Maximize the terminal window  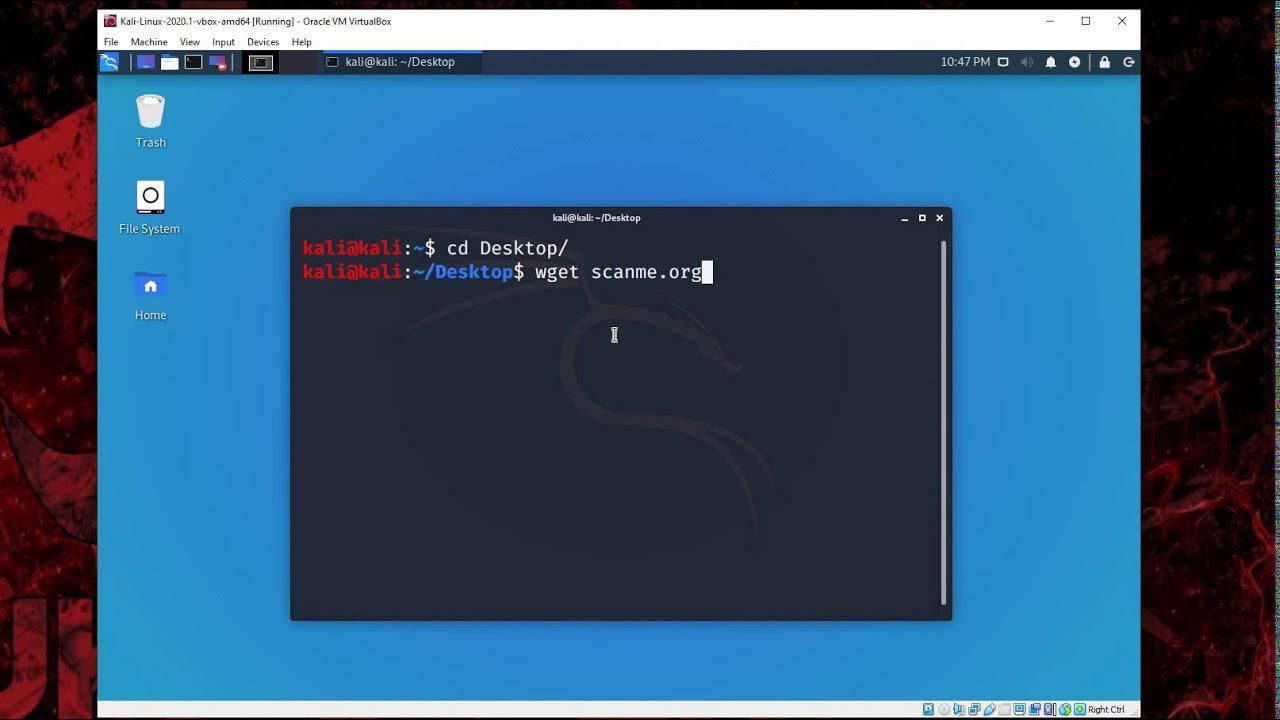pos(922,218)
